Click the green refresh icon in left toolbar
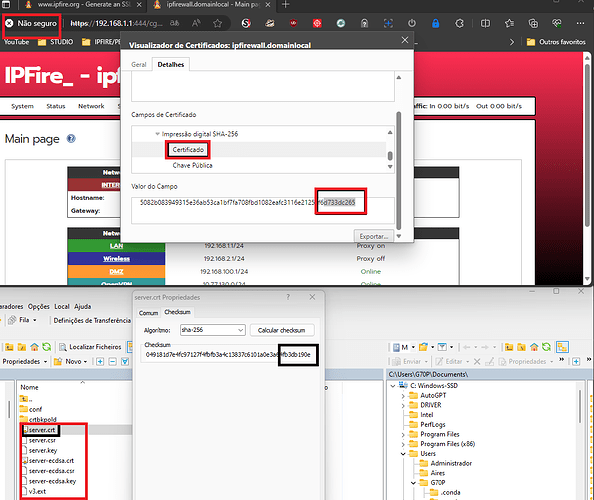 [x=47, y=347]
